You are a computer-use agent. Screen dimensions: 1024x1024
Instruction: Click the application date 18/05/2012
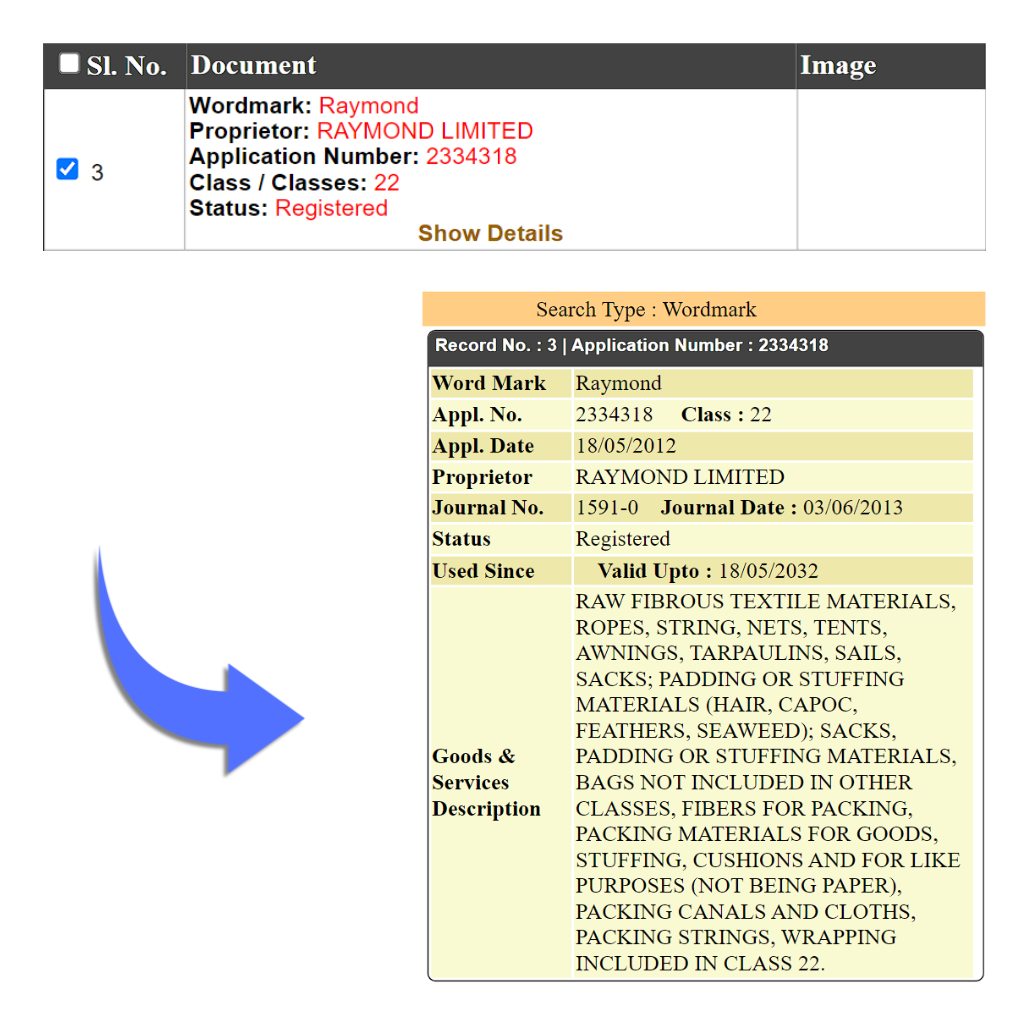(625, 446)
